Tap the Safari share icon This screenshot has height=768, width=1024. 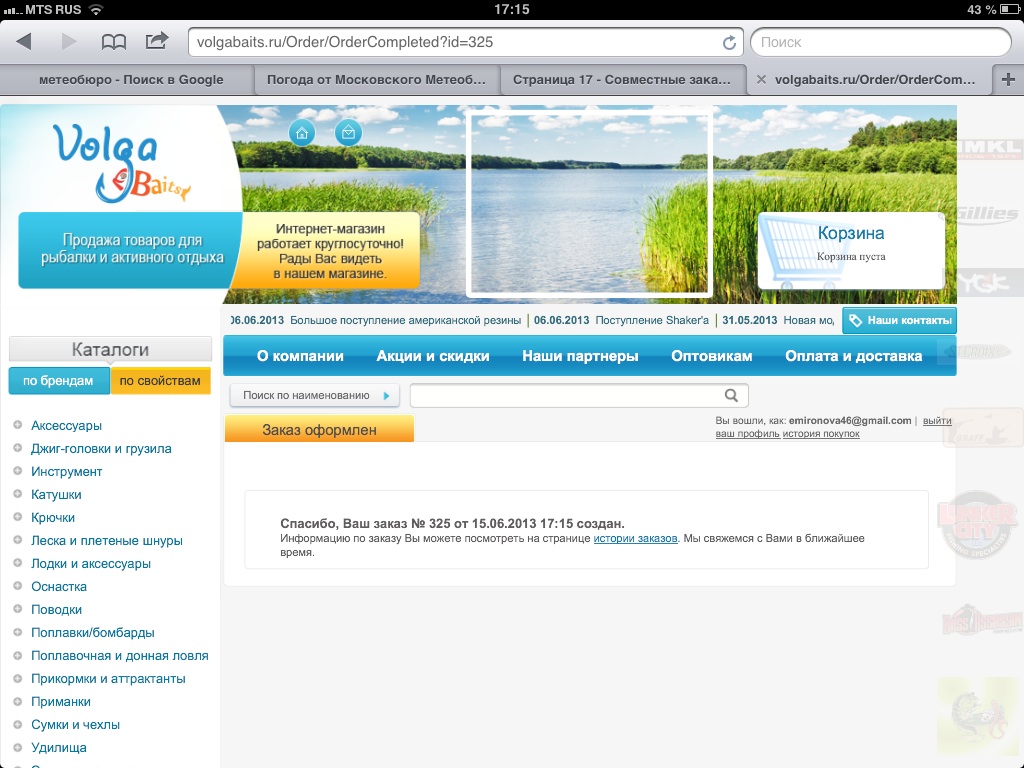(x=157, y=42)
